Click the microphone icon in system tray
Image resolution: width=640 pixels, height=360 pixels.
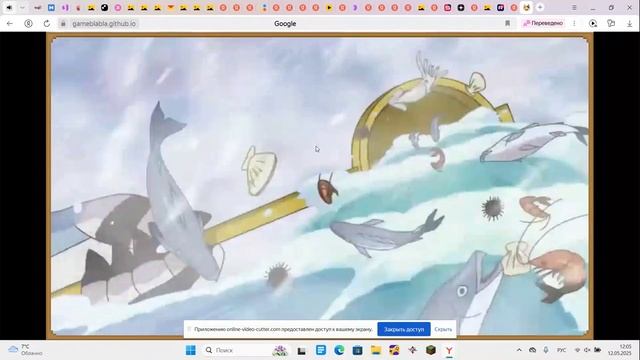click(546, 350)
